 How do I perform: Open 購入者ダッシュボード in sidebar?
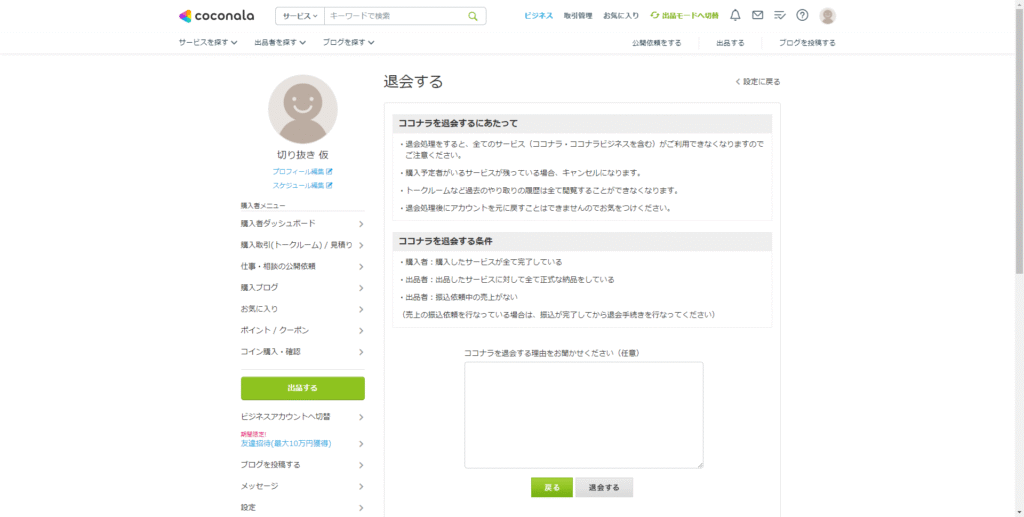[x=302, y=224]
